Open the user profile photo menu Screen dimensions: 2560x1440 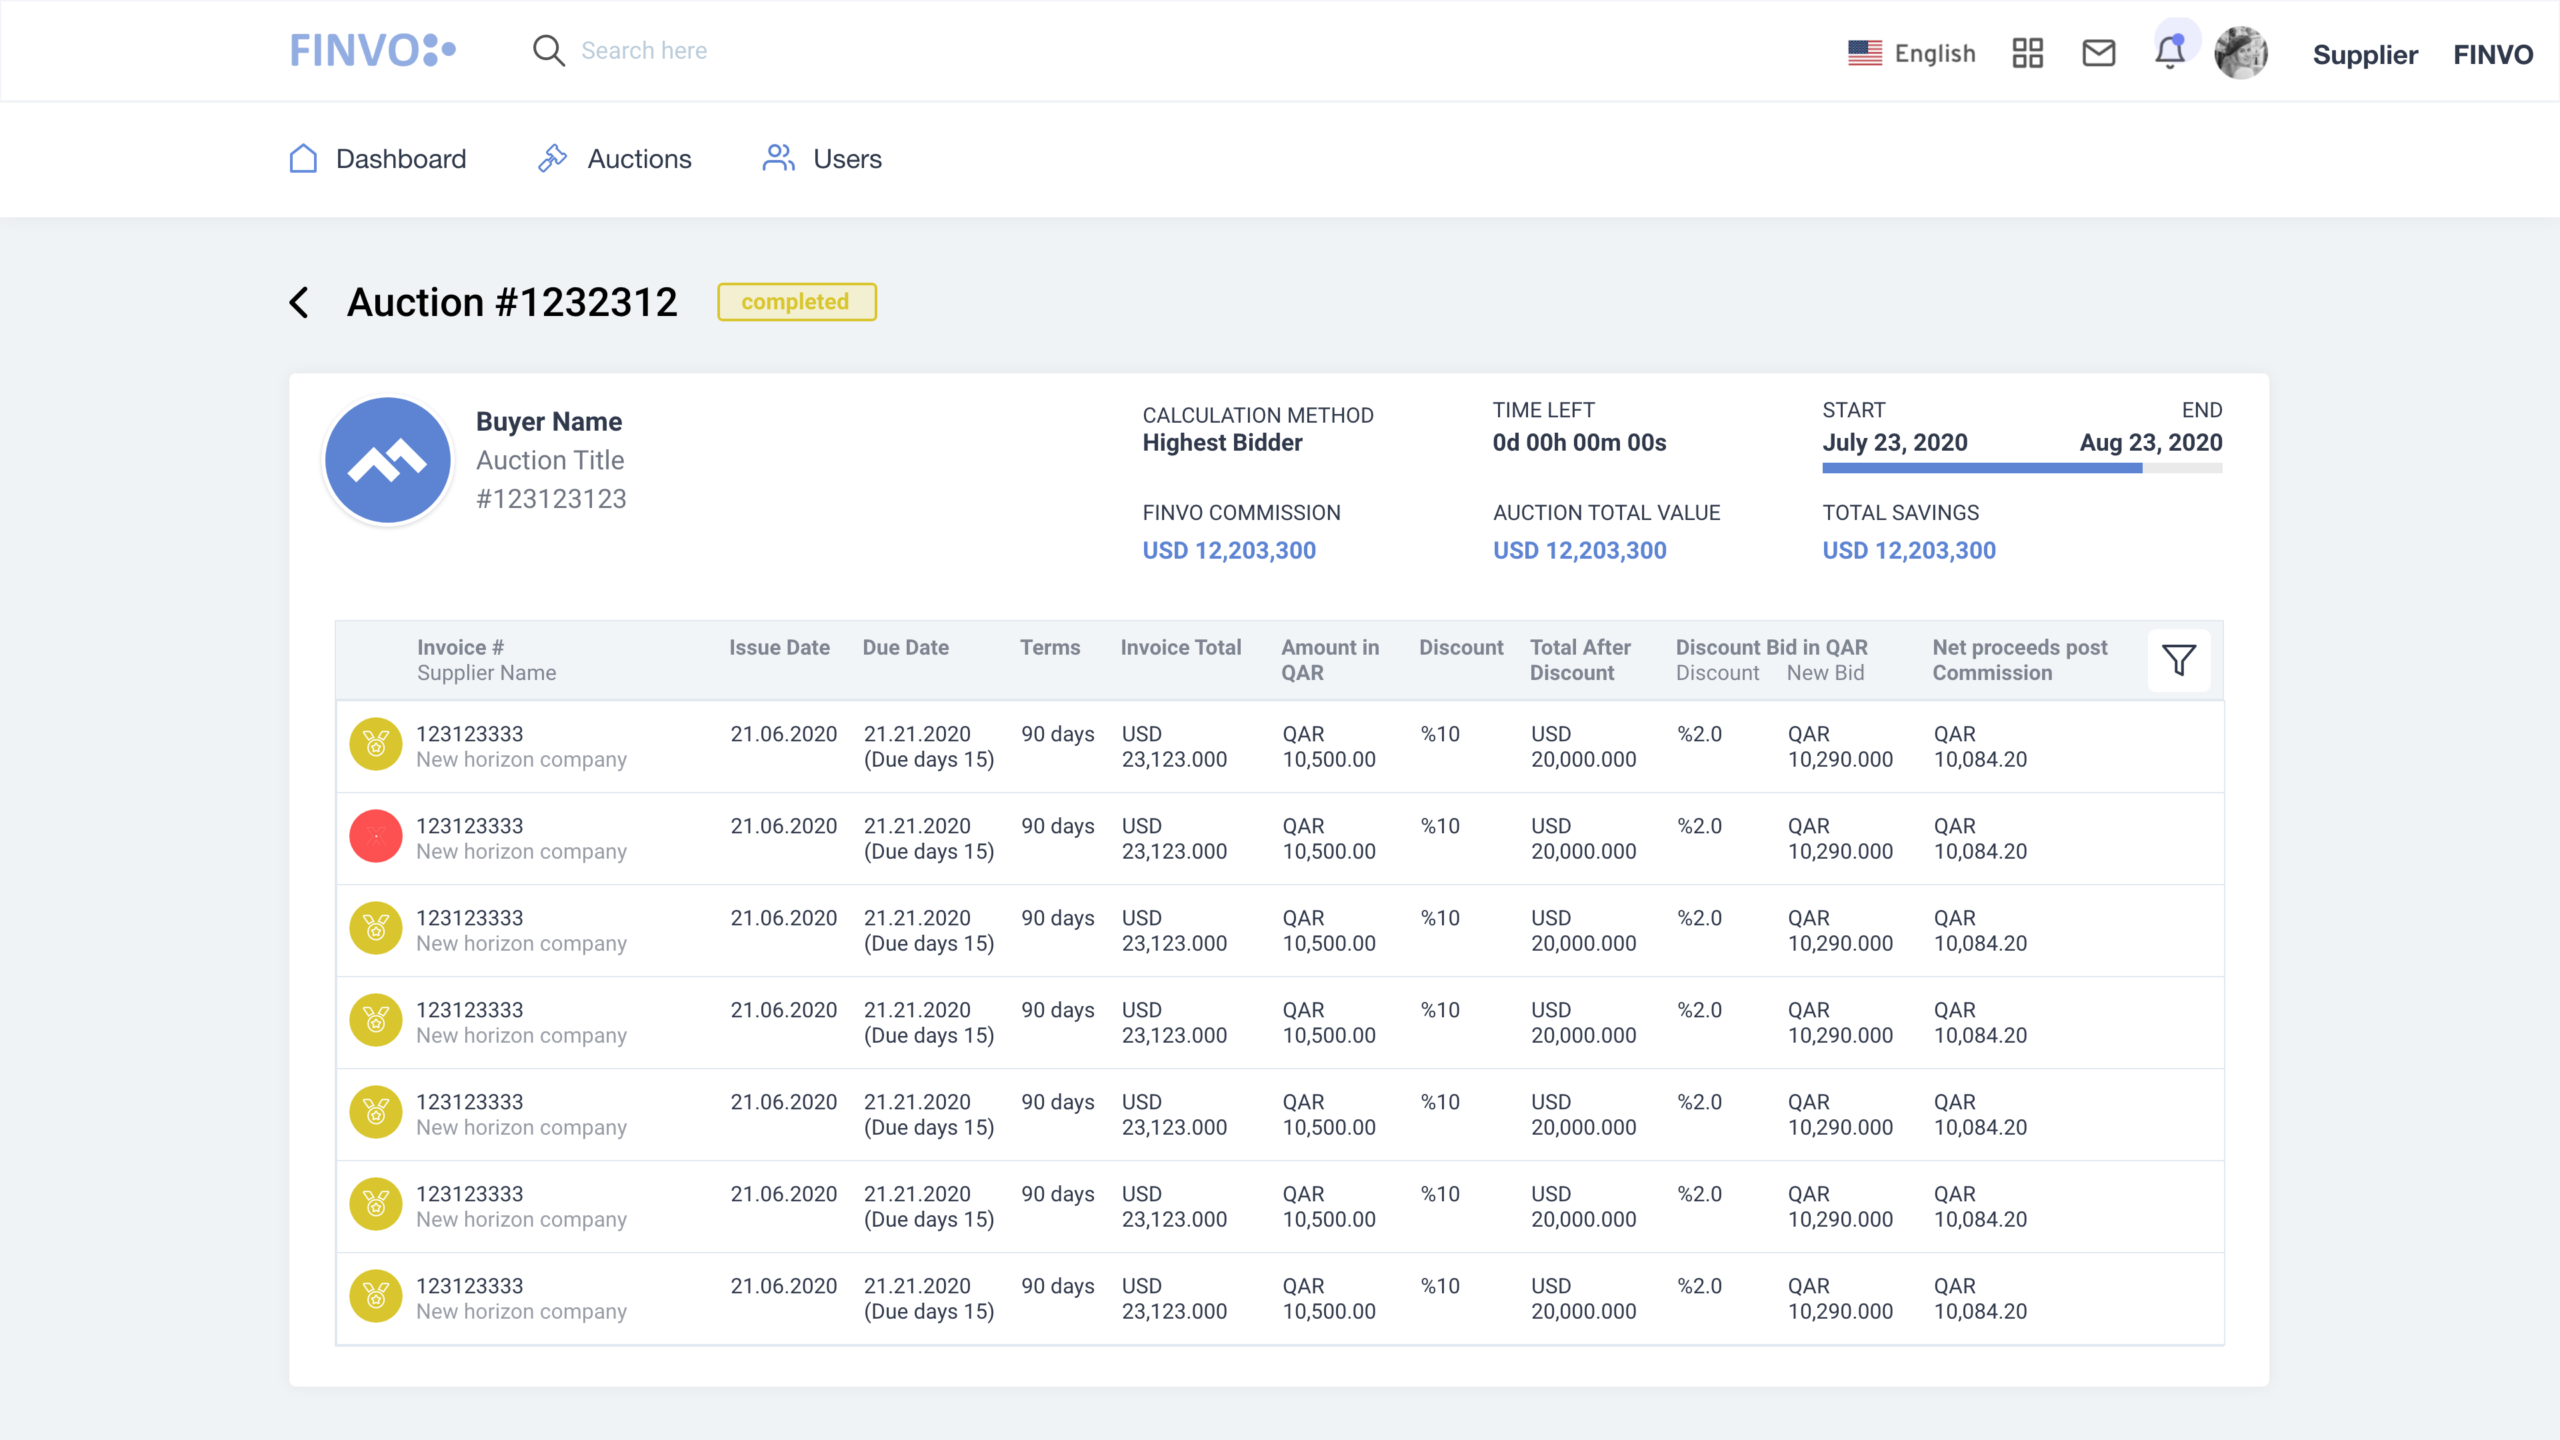tap(2240, 53)
